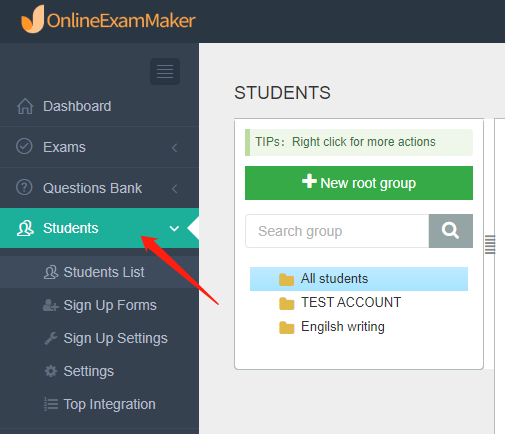Click the Questions Bank question mark icon
505x434 pixels.
(24, 187)
